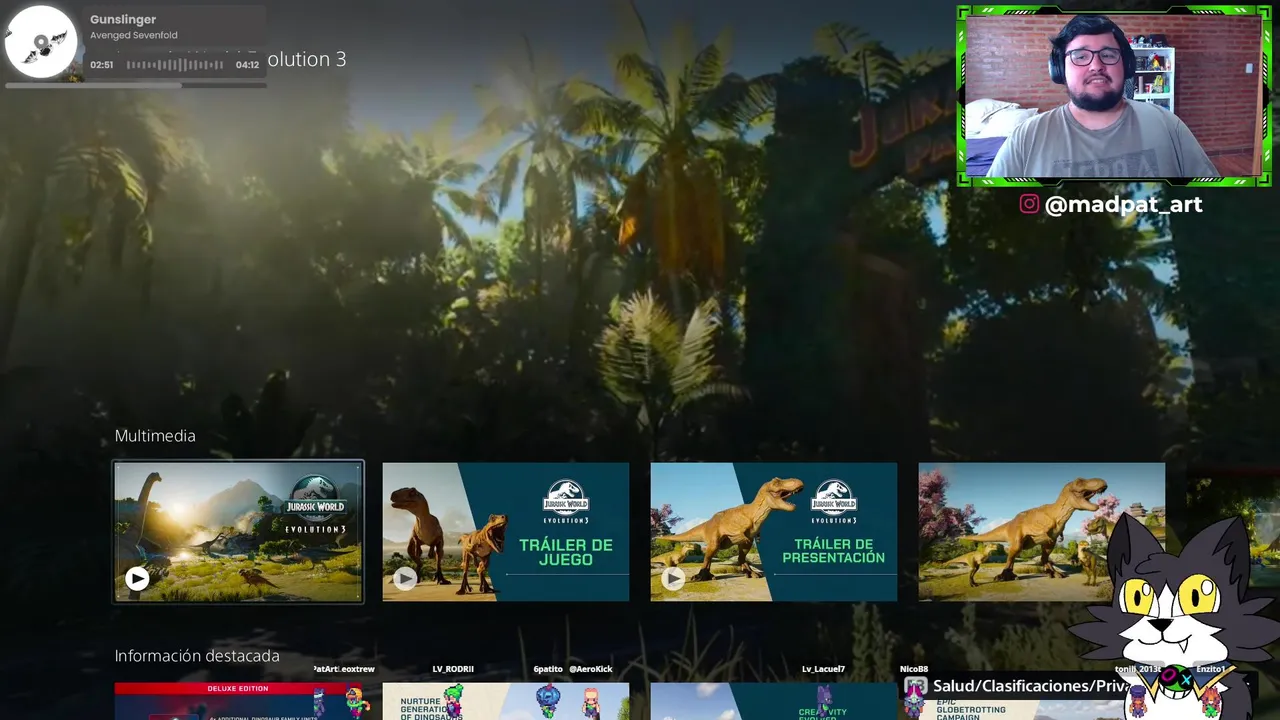Image resolution: width=1280 pixels, height=720 pixels.
Task: Play the first Jurassic World Evolution 3 video
Action: [137, 579]
